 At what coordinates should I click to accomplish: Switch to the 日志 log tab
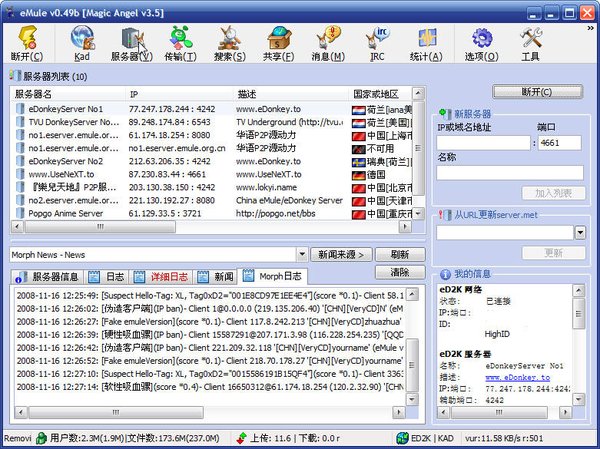click(x=106, y=276)
